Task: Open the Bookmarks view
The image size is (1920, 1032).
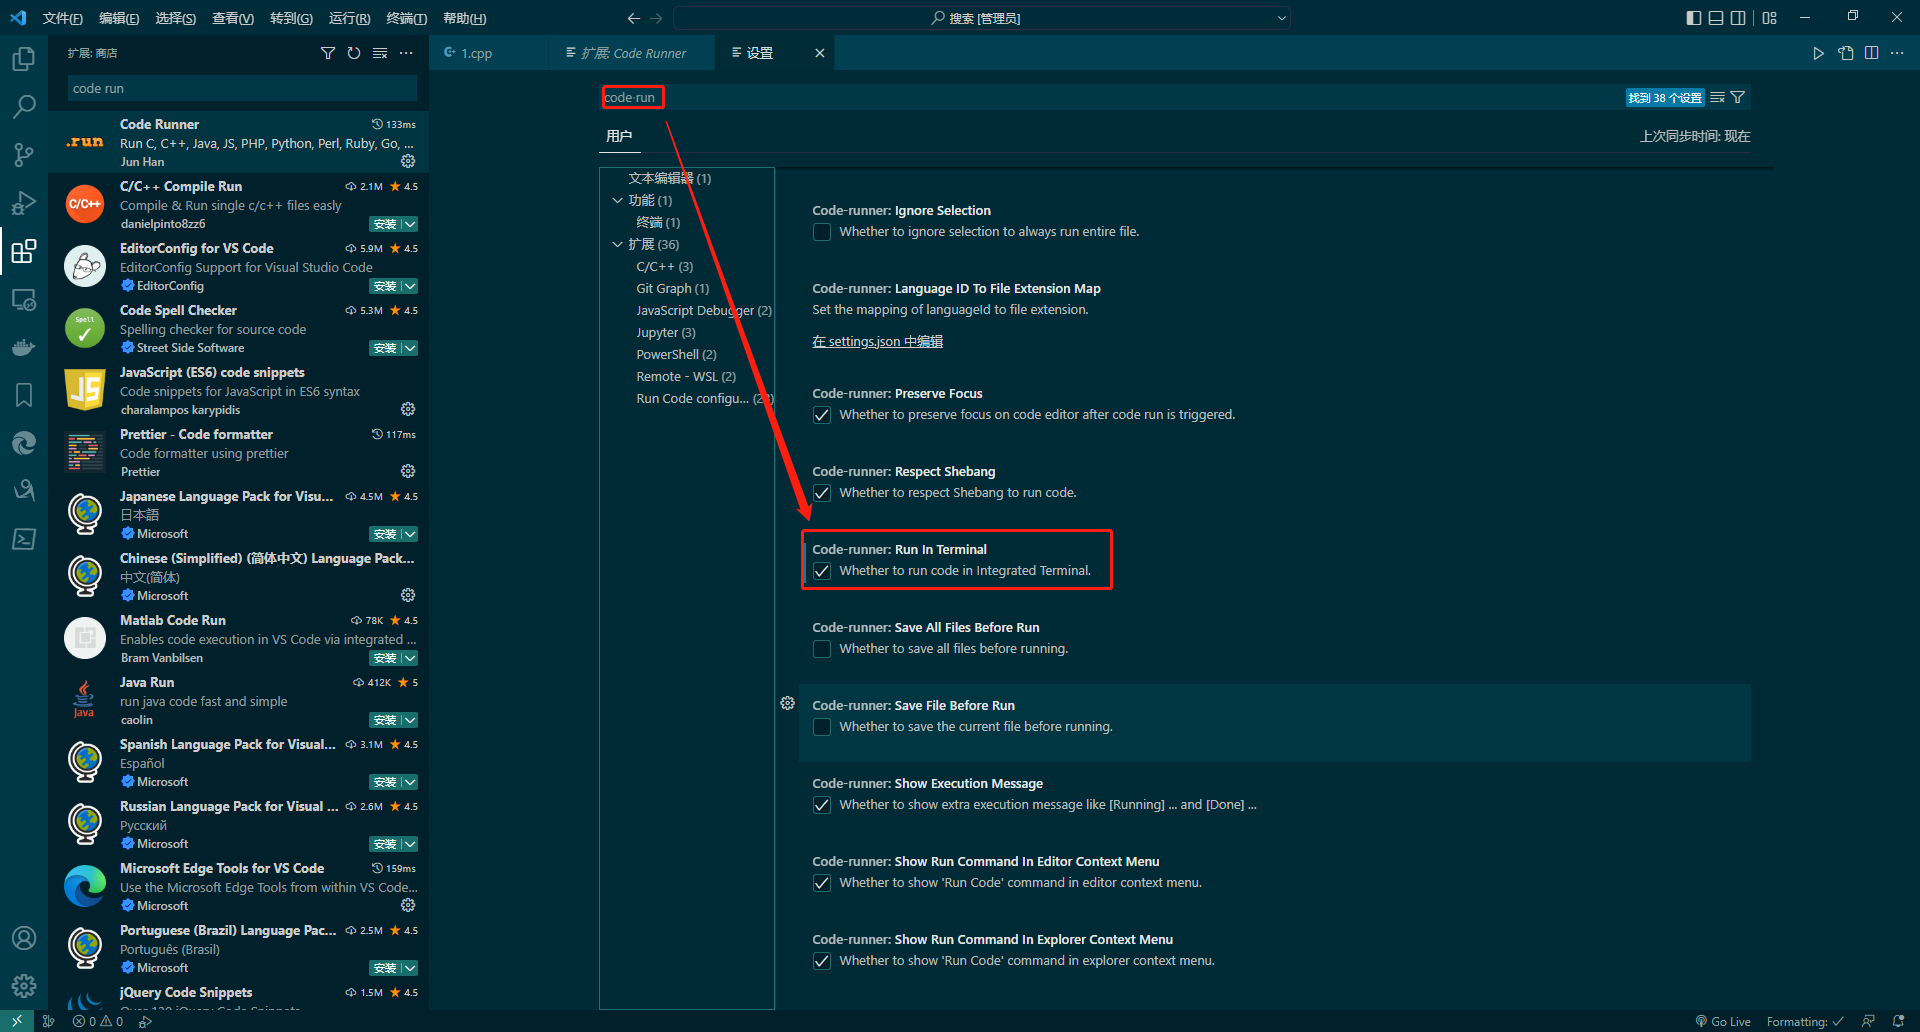Action: tap(24, 395)
